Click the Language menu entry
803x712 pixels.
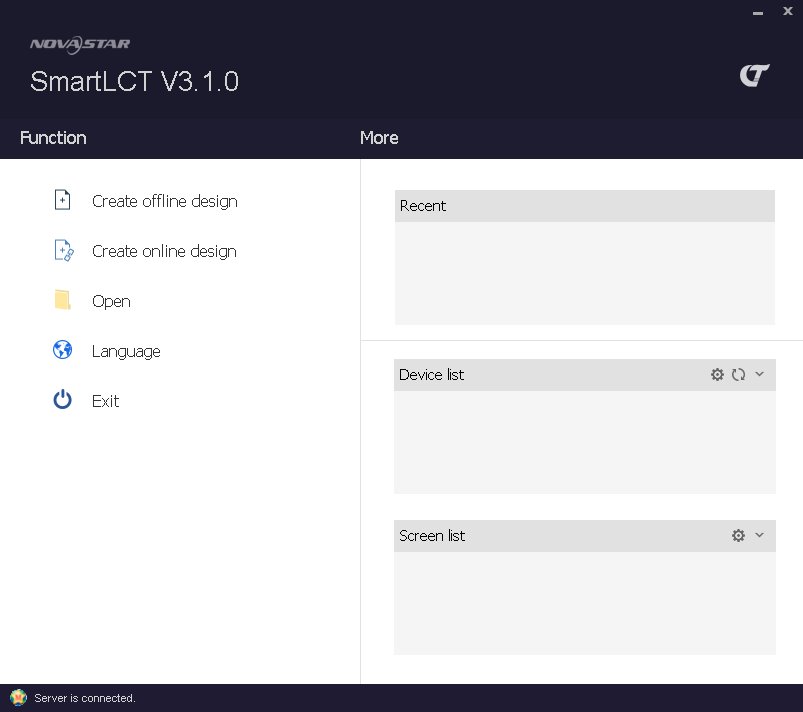125,351
